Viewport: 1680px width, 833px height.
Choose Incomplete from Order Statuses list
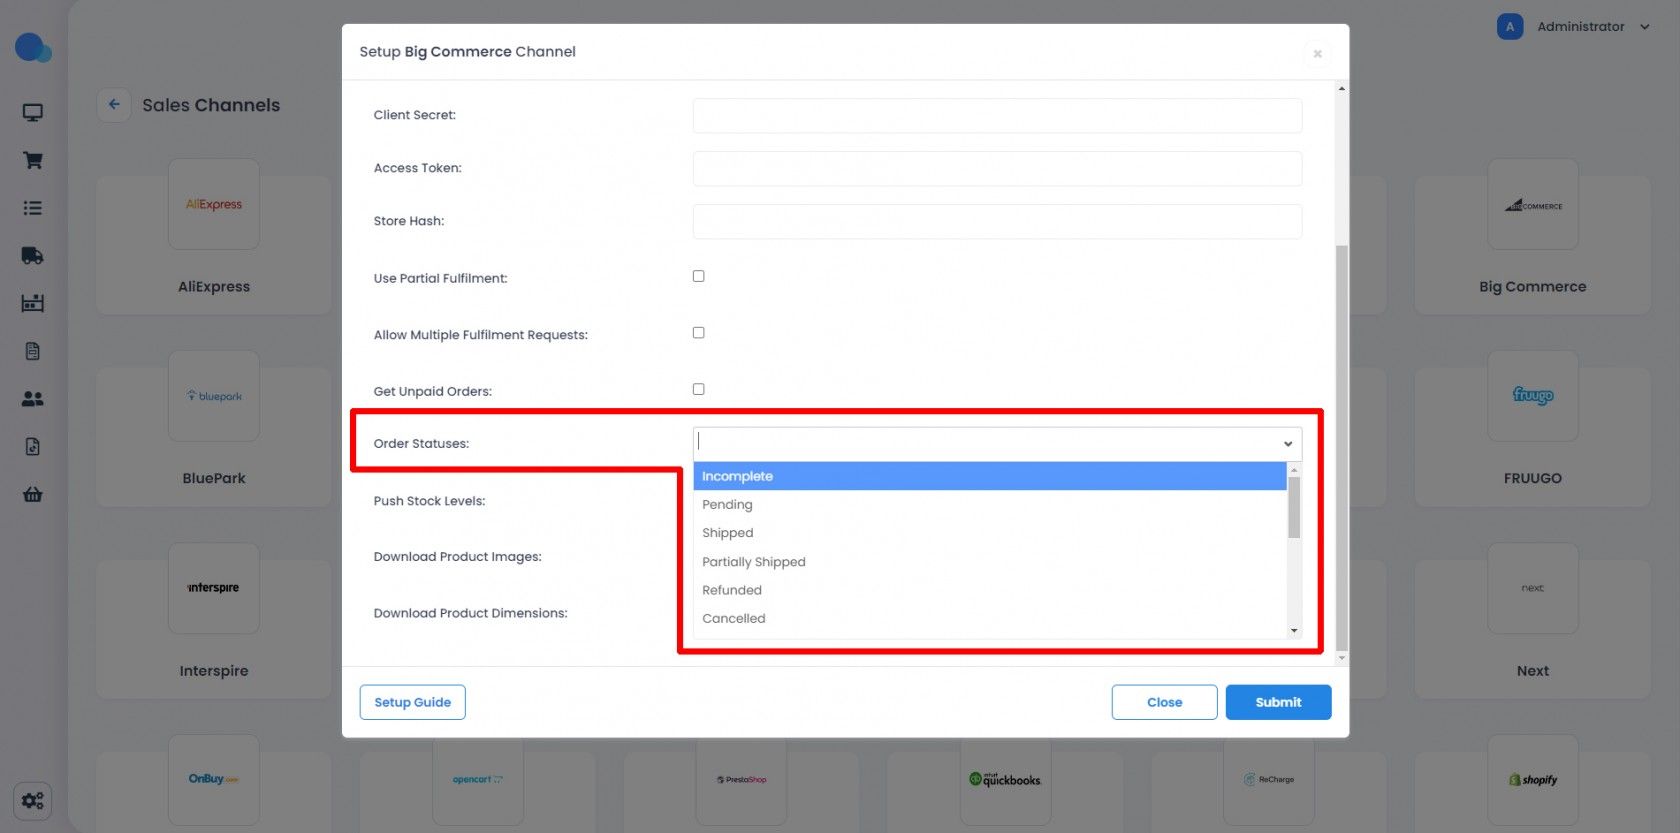click(990, 476)
